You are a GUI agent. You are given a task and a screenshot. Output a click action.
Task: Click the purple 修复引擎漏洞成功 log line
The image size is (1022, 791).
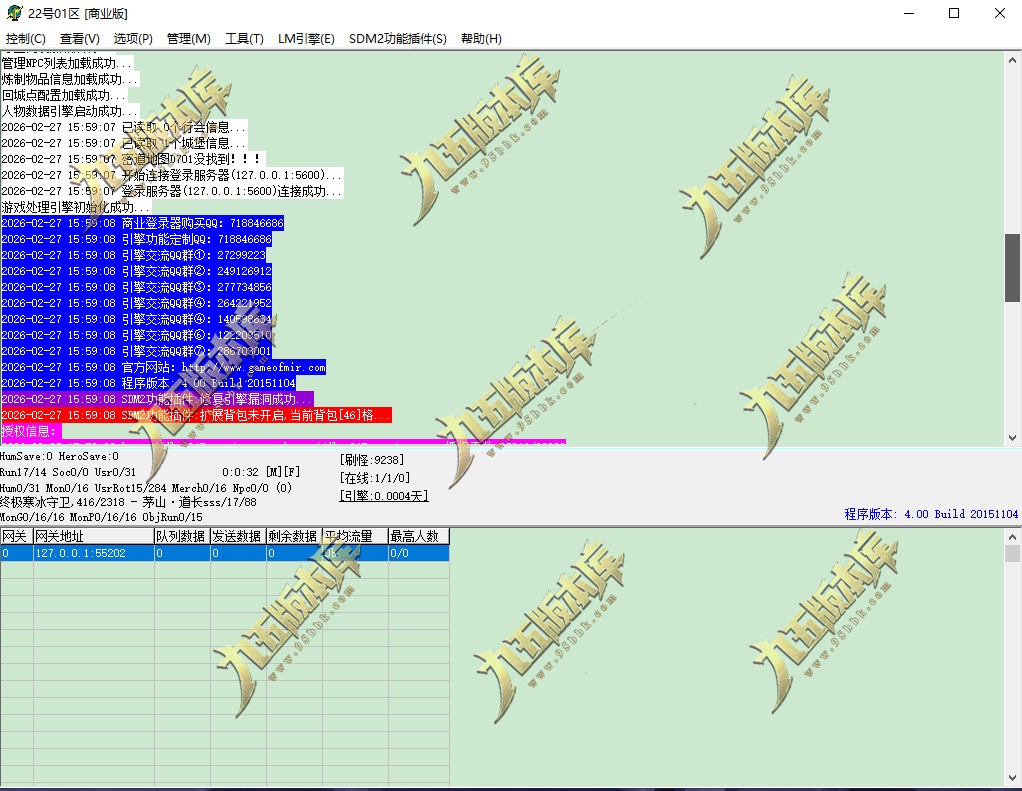(157, 399)
